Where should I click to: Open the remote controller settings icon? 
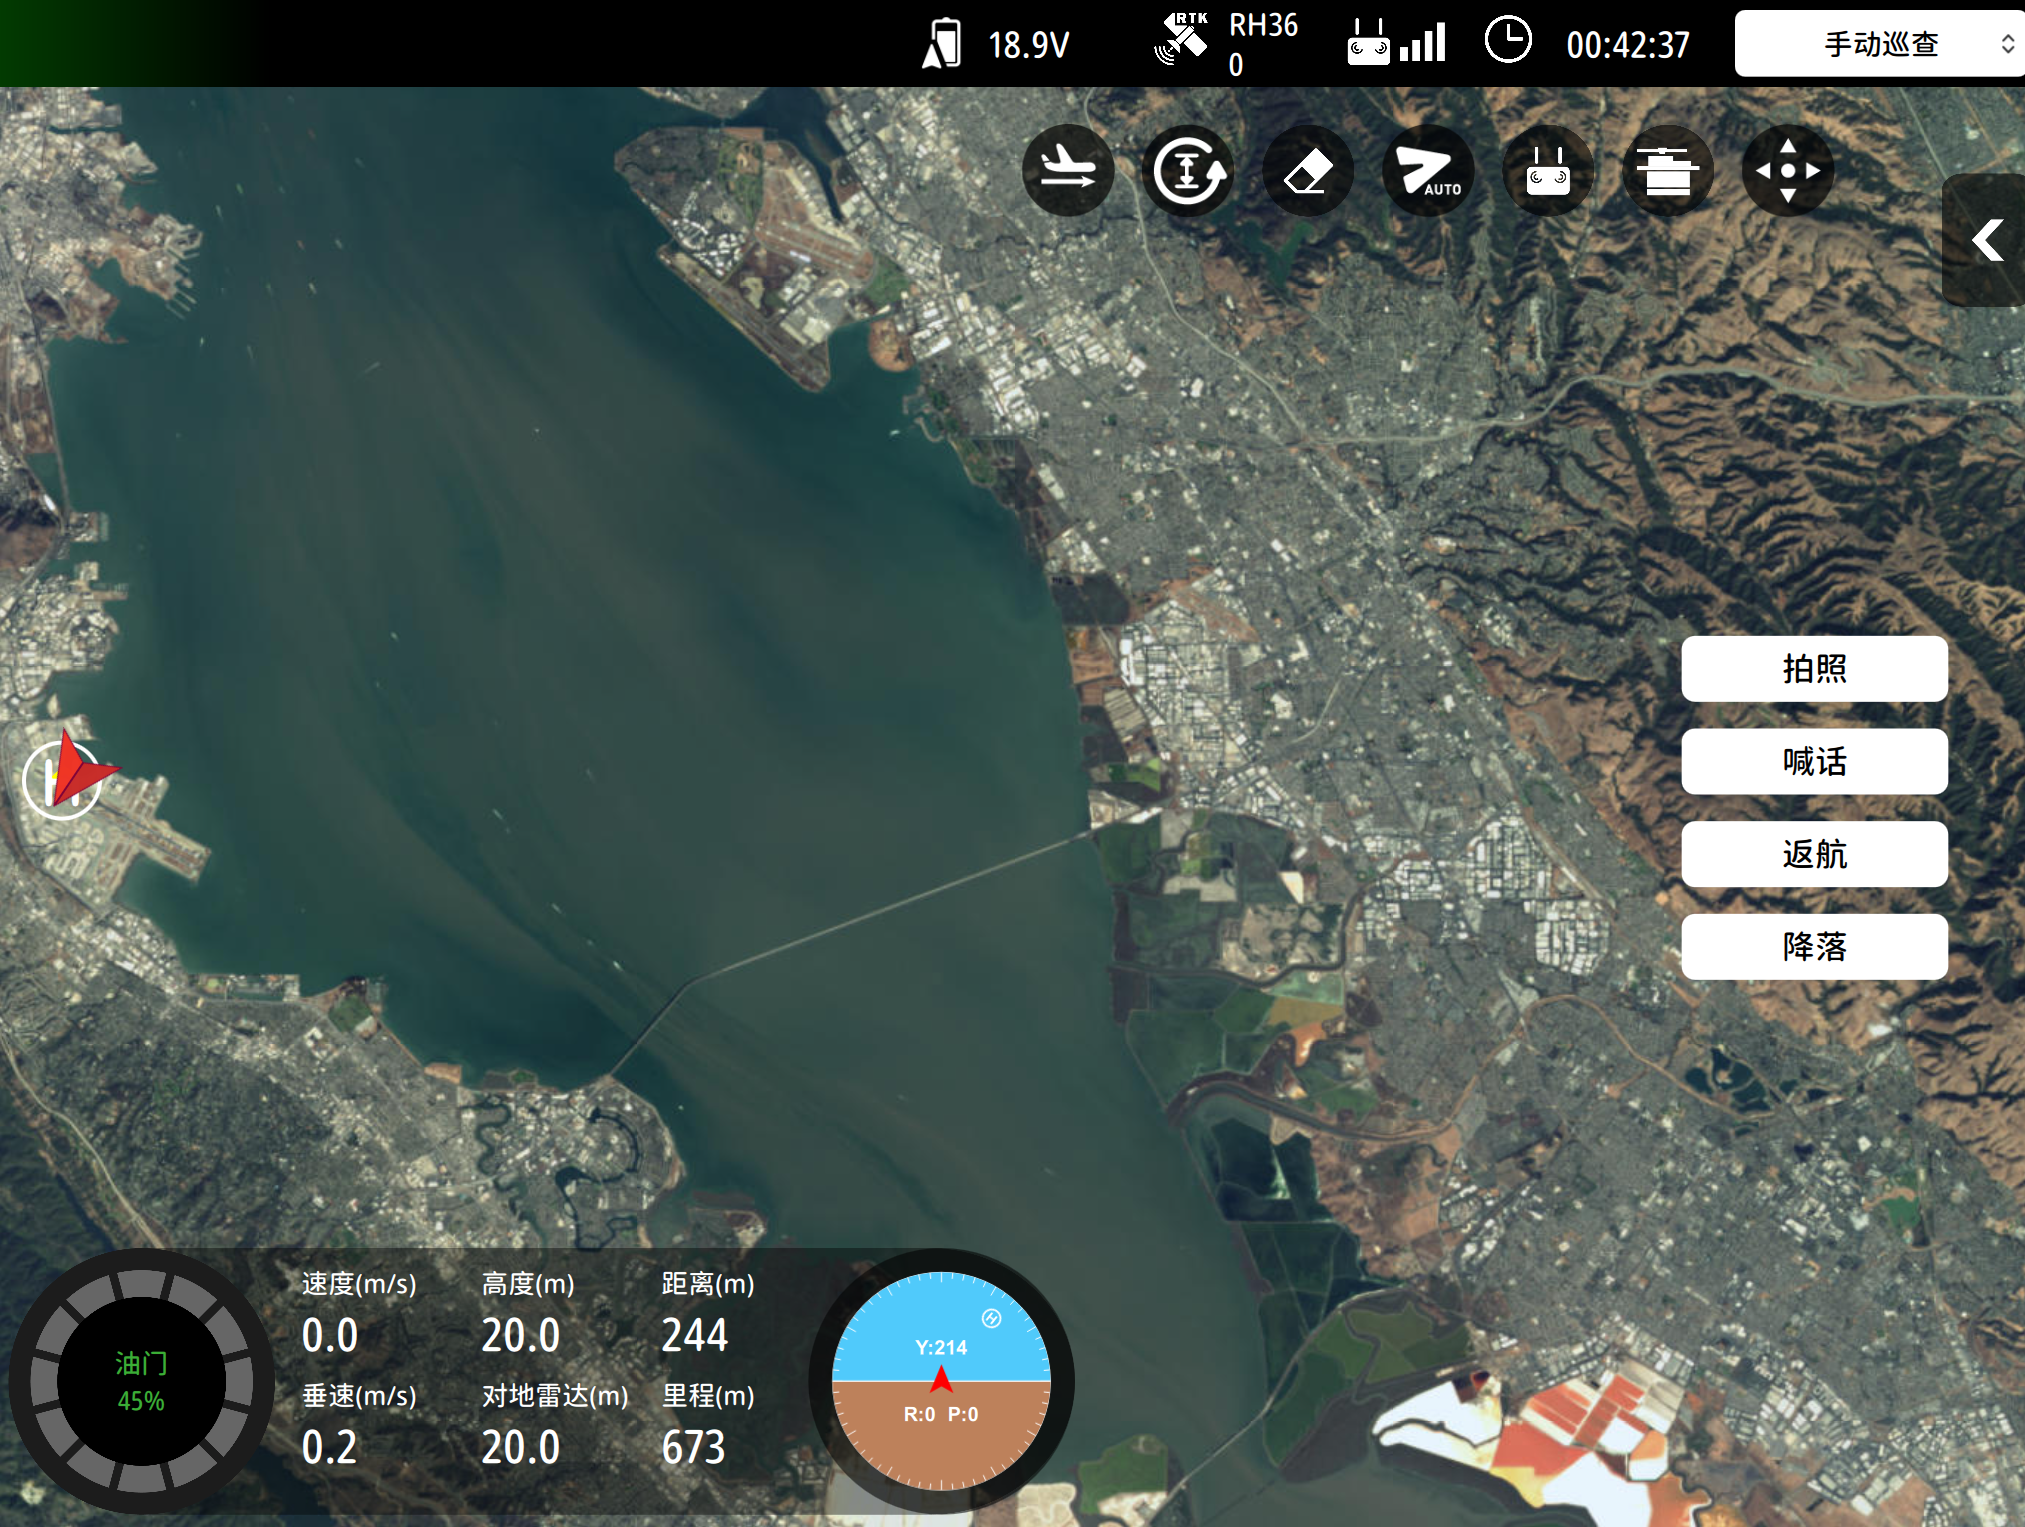[1548, 171]
